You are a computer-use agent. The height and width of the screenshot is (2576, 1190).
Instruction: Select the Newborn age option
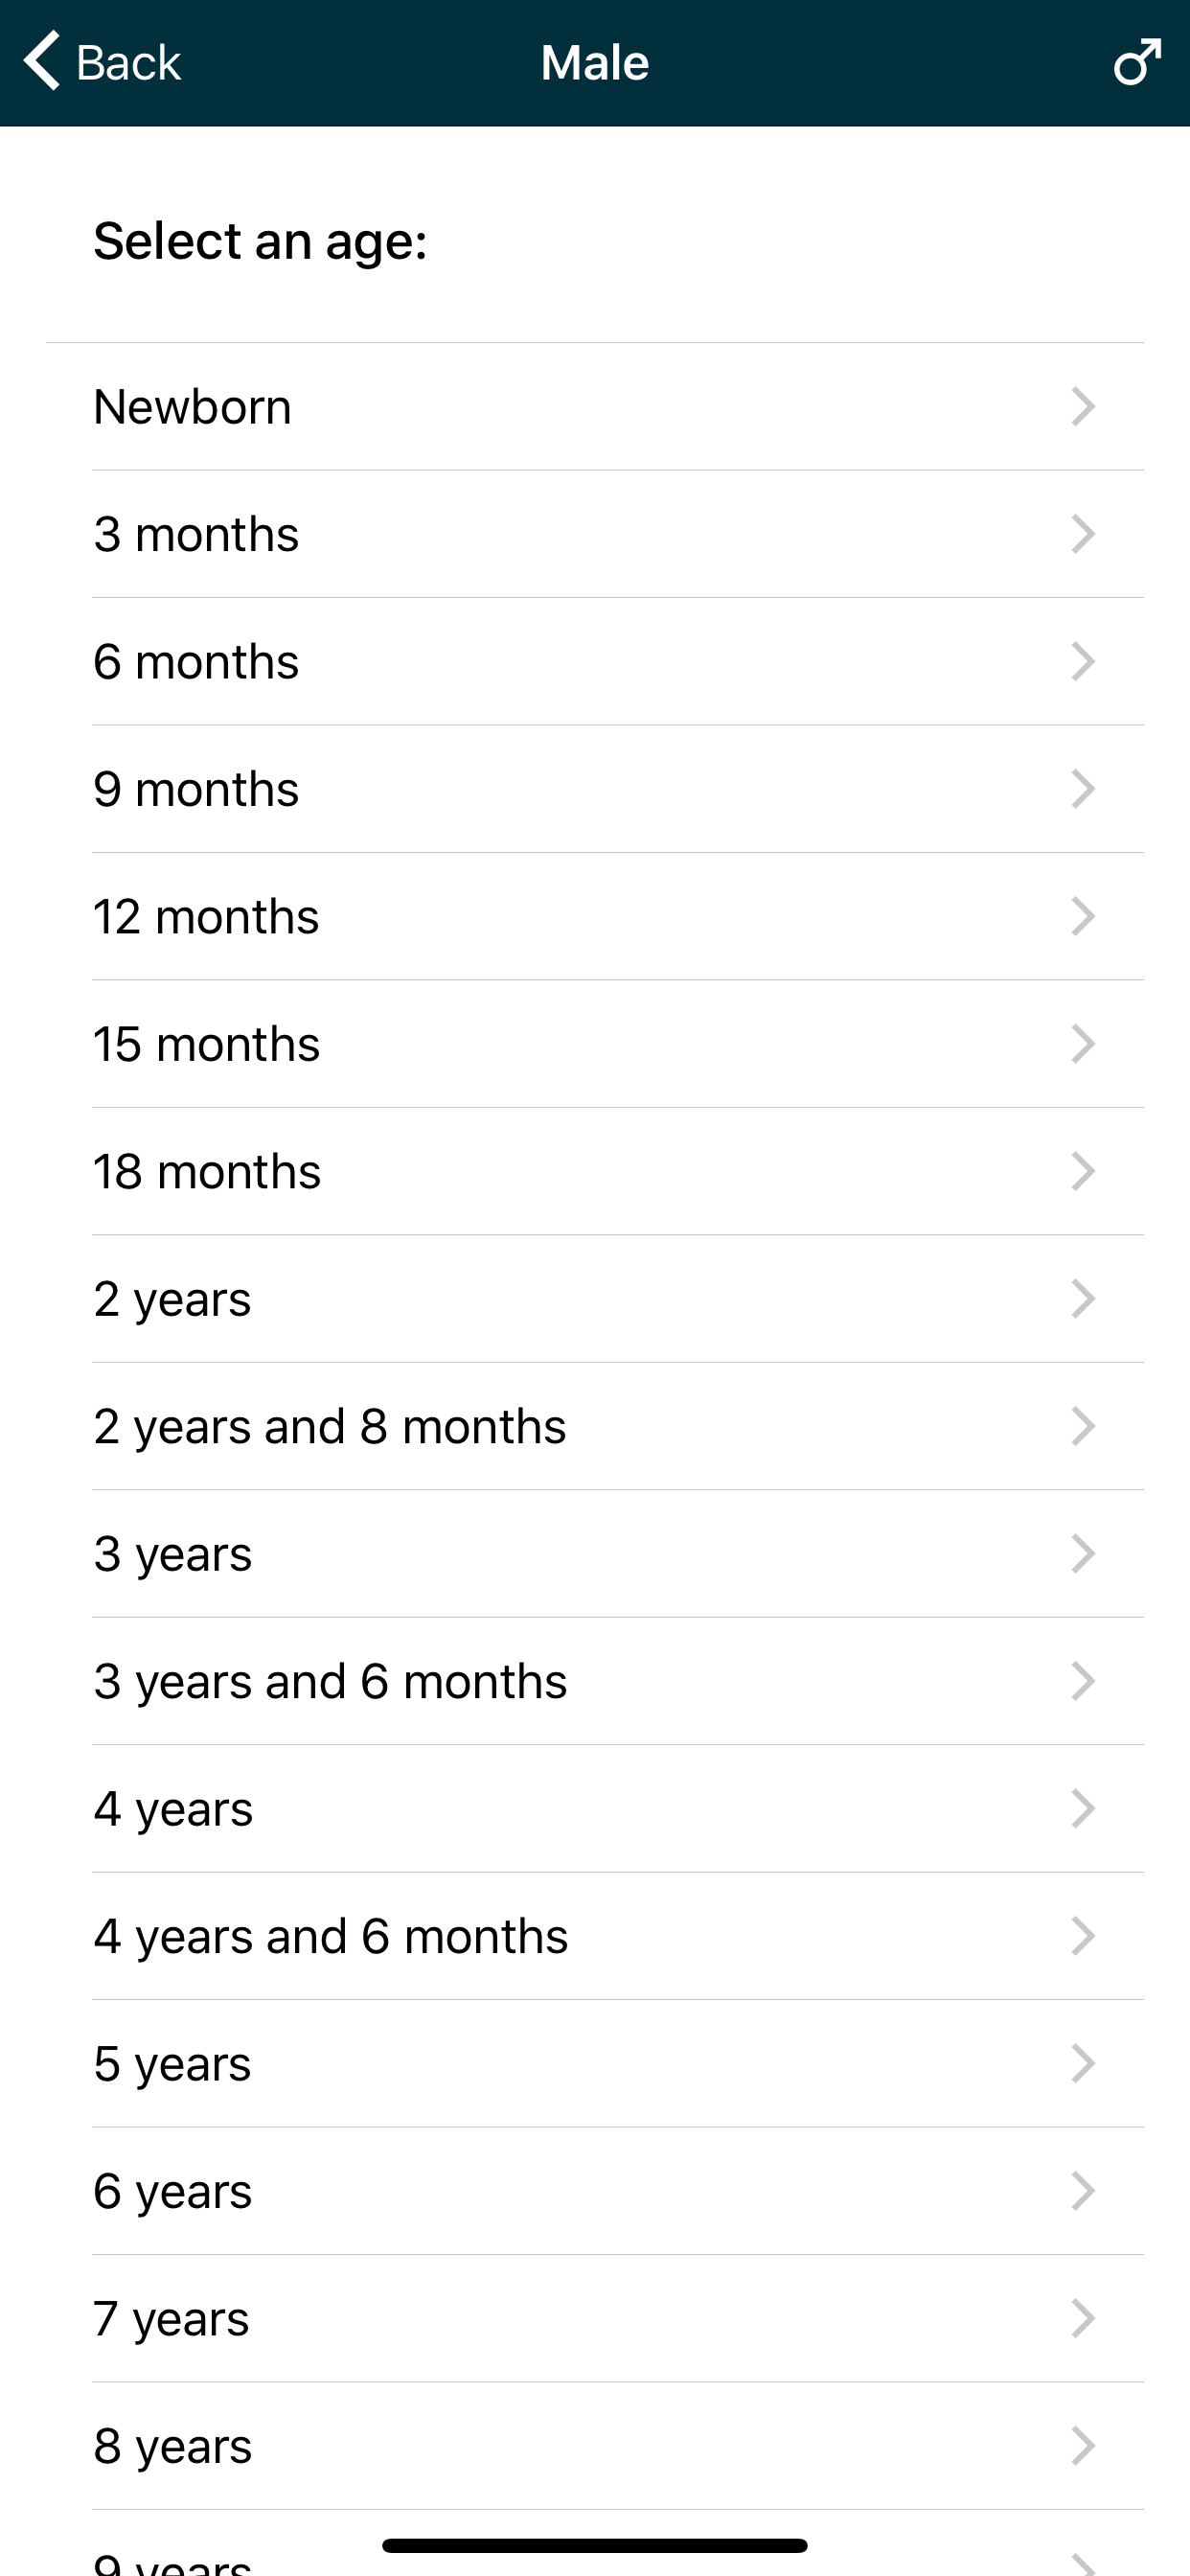[192, 407]
